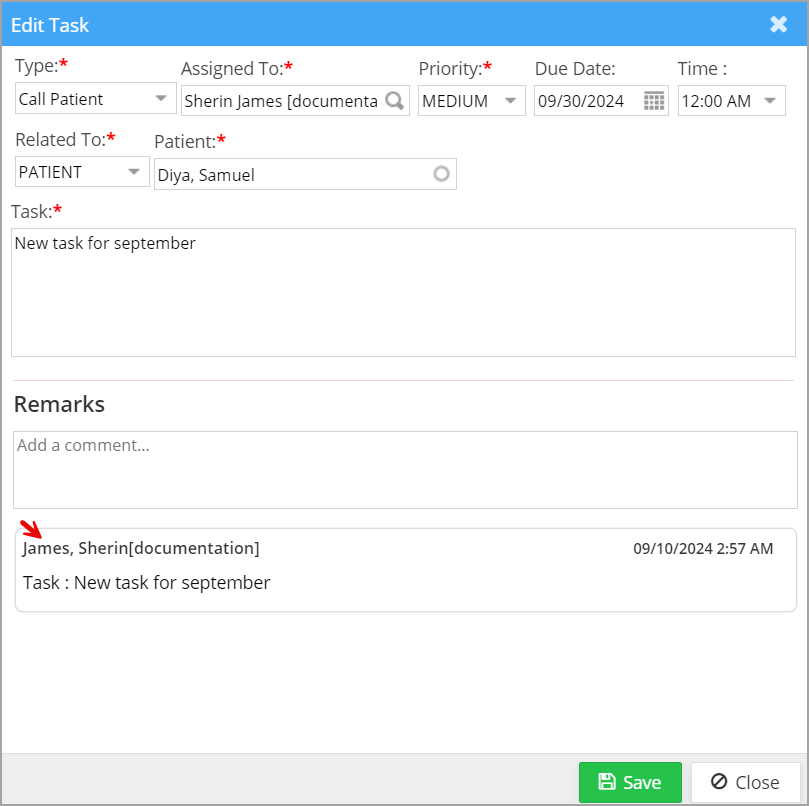Open the Related To dropdown showing PATIENT
Screen dimensions: 809x806
134,172
